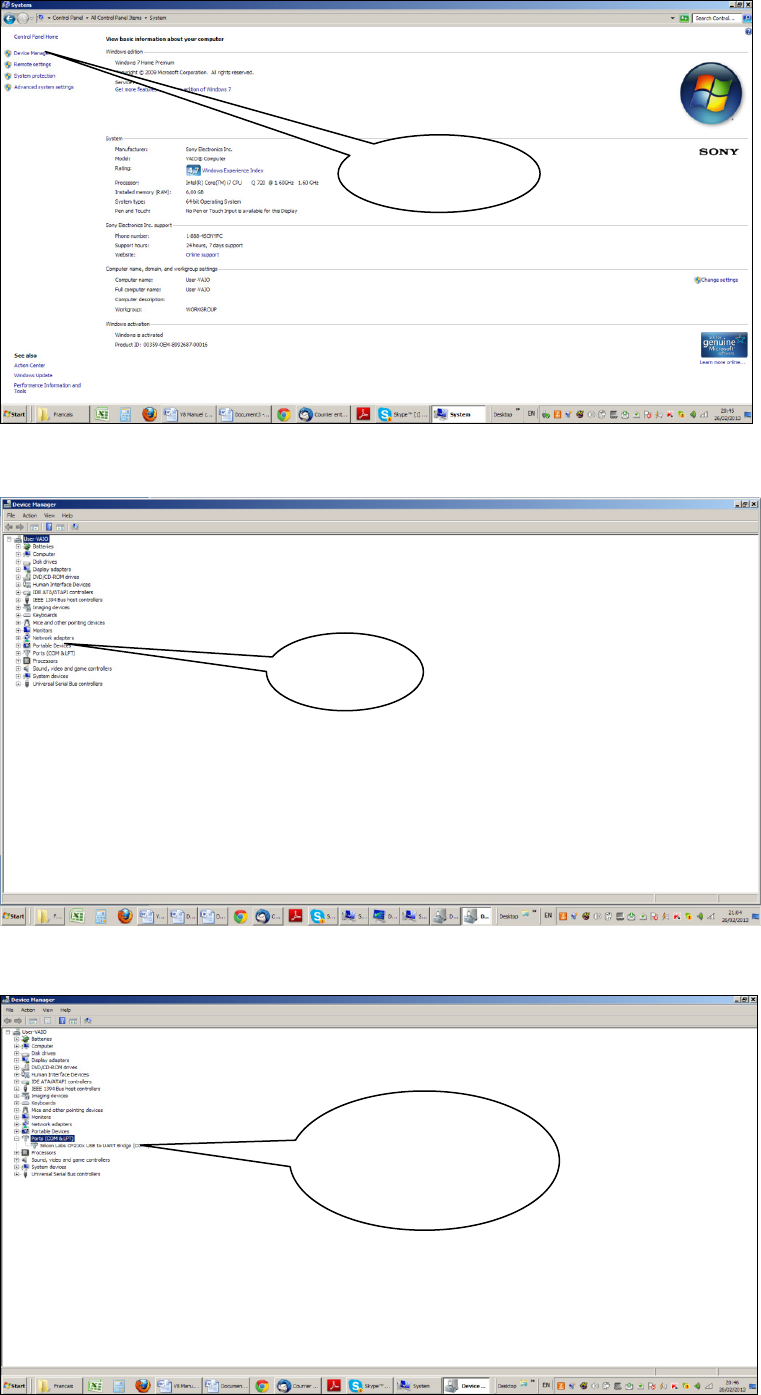Expand Display adapters in Device Manager with Ports collapsed
This screenshot has height=1395, width=761.
coord(18,569)
